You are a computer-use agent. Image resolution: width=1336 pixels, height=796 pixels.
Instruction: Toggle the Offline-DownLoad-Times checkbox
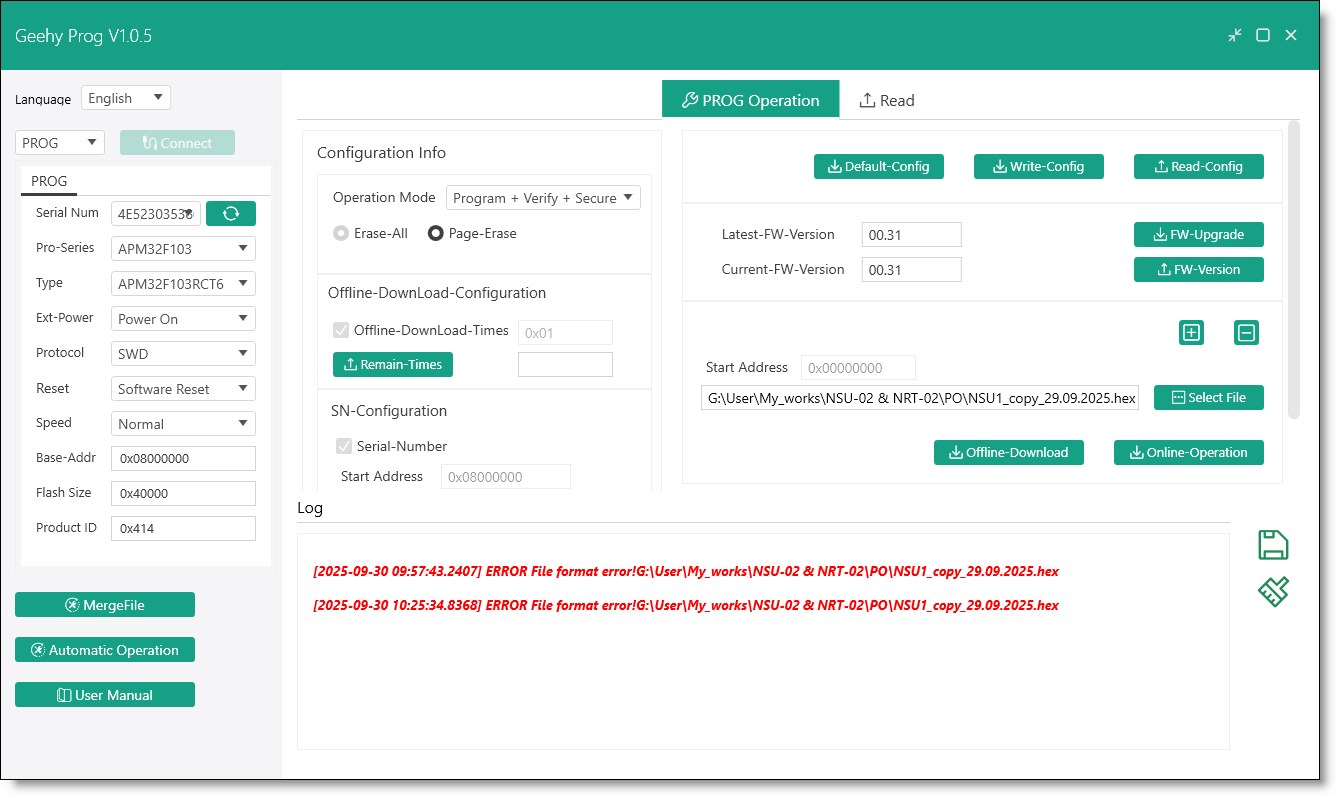click(x=342, y=330)
